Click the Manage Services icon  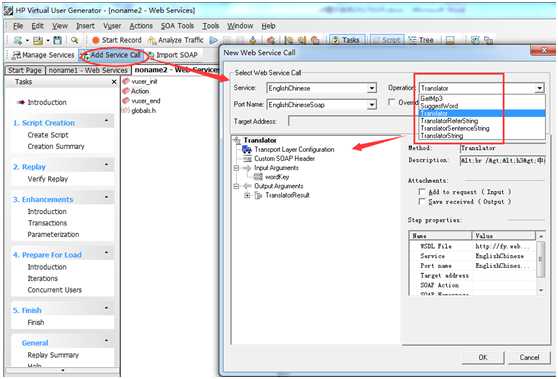16,55
